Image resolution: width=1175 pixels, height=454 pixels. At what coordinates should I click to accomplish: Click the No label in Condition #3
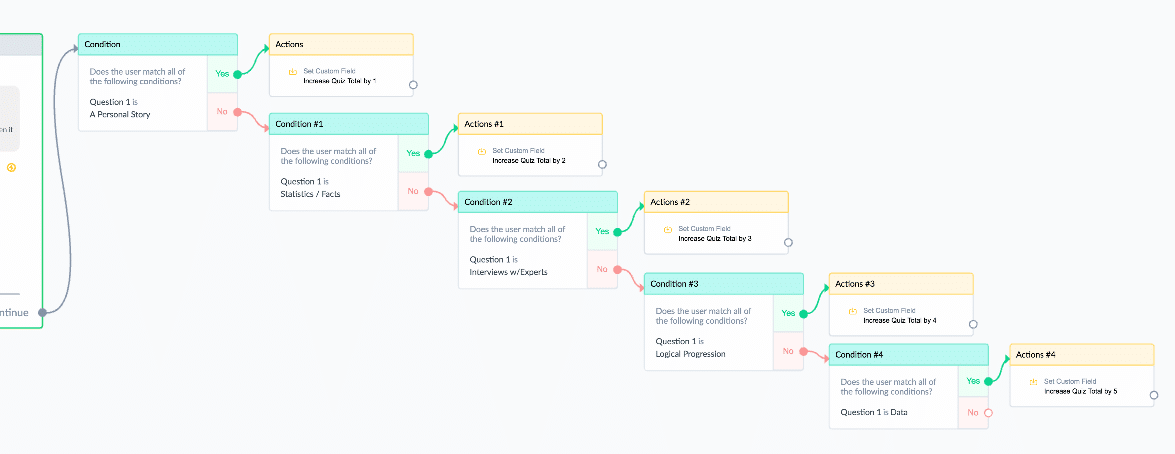click(788, 351)
